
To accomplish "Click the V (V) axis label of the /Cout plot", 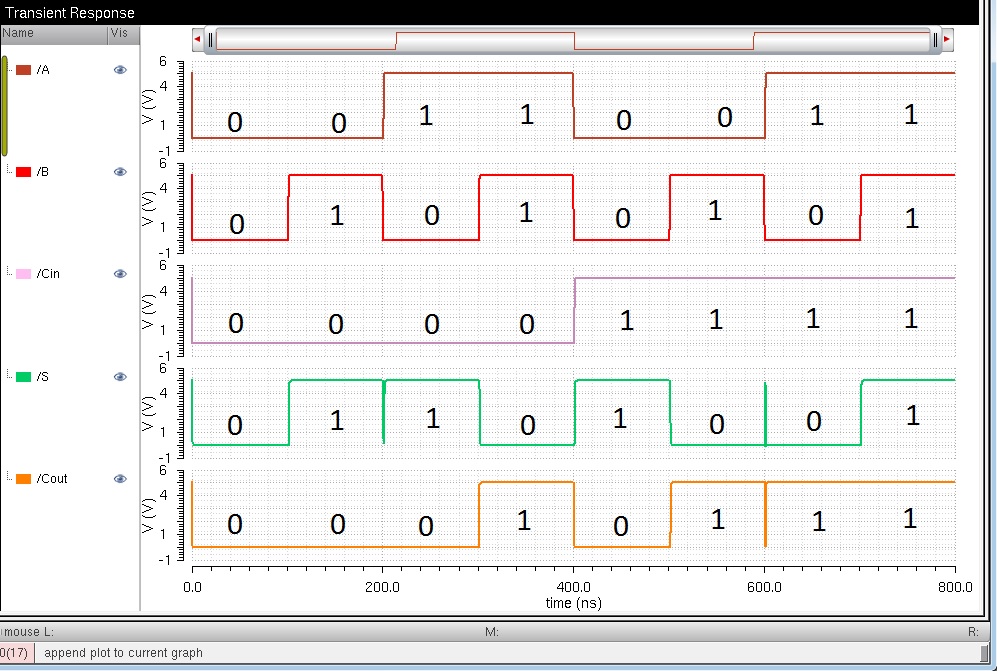I will [148, 515].
